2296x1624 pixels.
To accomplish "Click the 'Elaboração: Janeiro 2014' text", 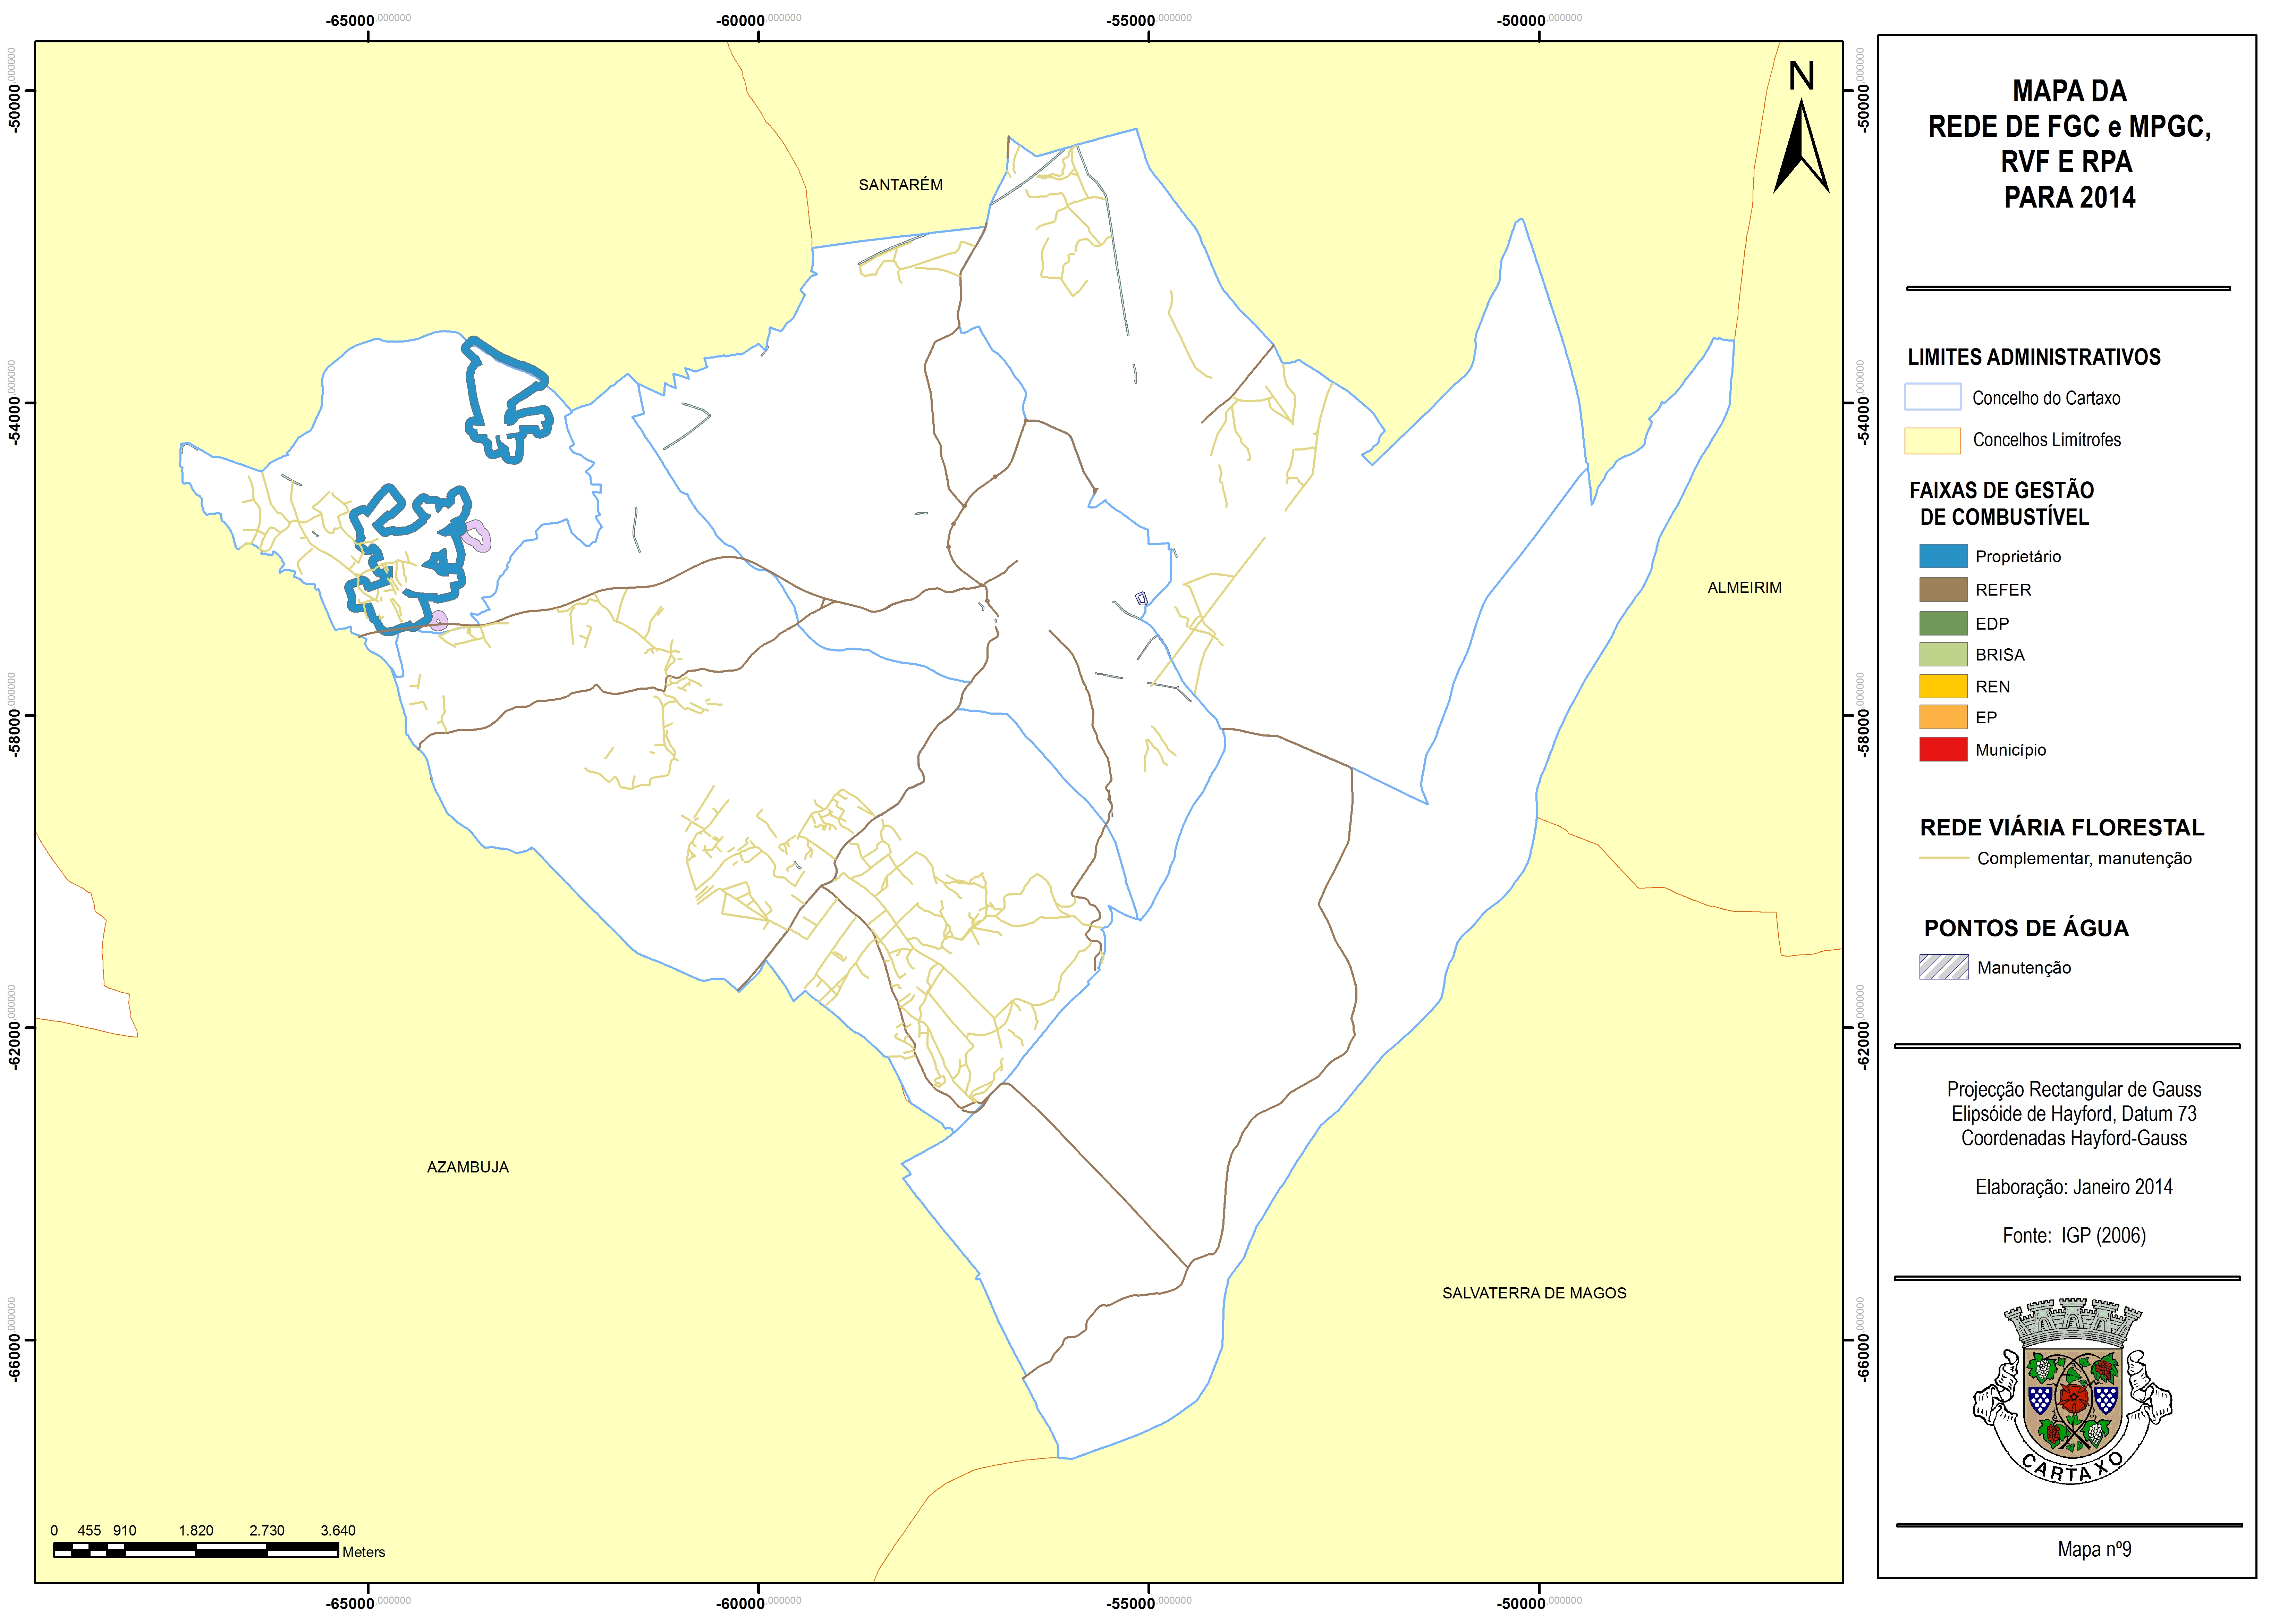I will (2074, 1187).
